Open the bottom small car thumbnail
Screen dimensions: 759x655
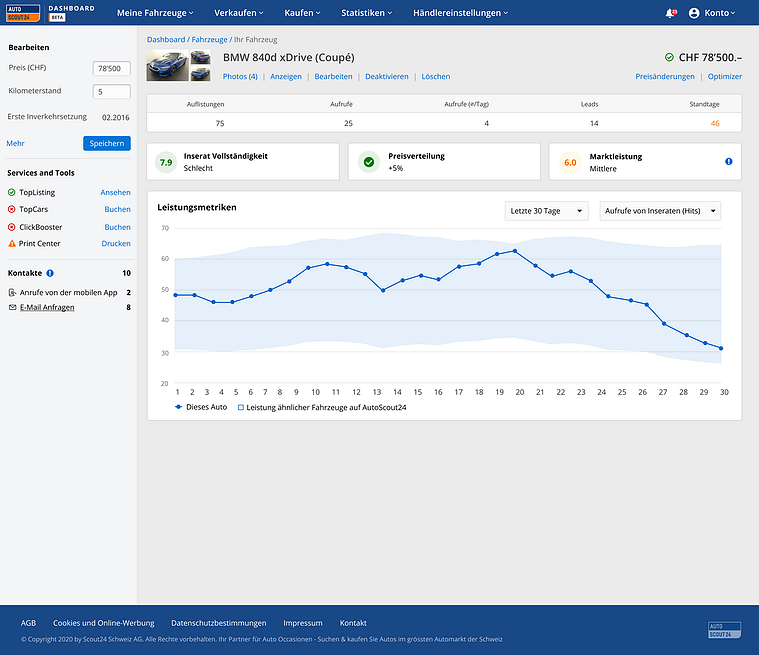(200, 74)
